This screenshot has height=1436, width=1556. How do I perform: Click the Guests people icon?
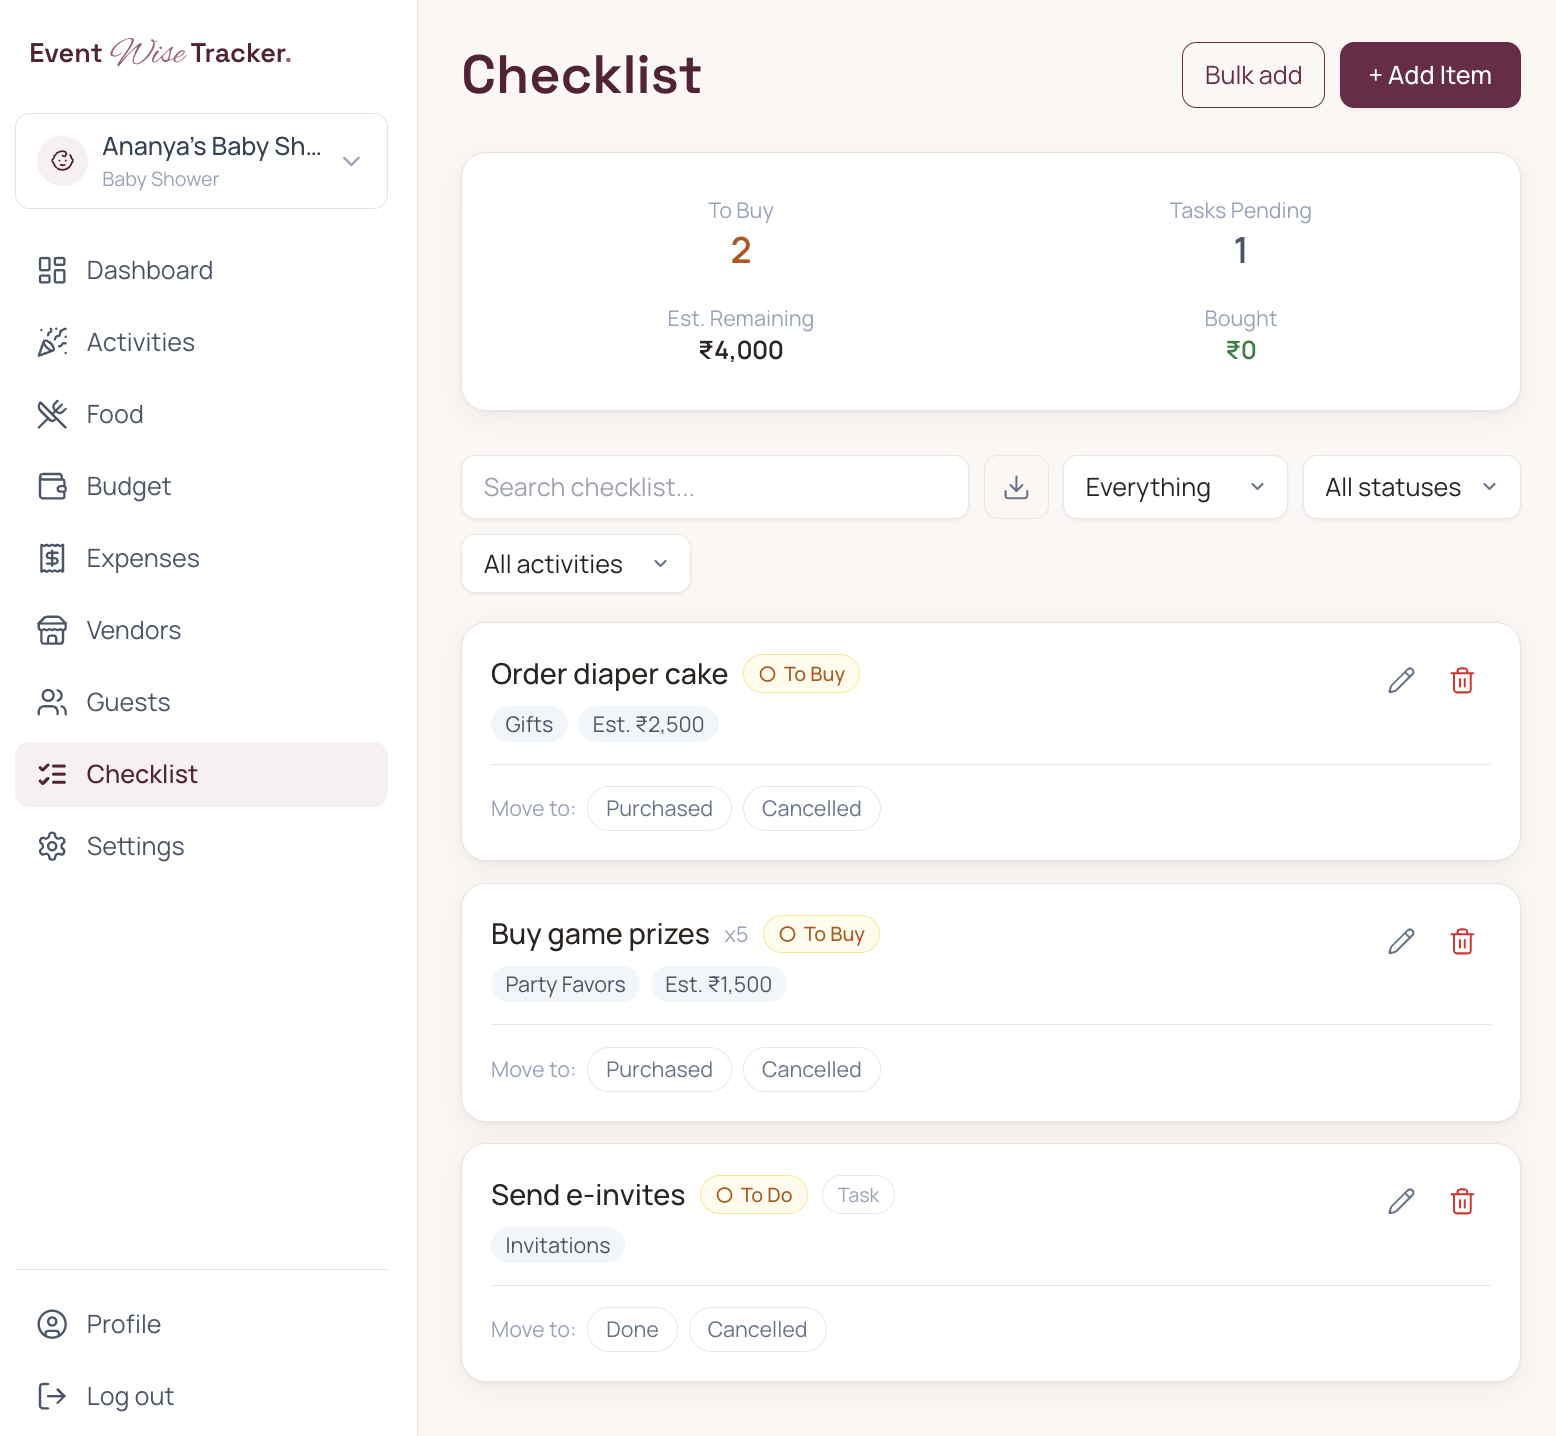pyautogui.click(x=52, y=702)
